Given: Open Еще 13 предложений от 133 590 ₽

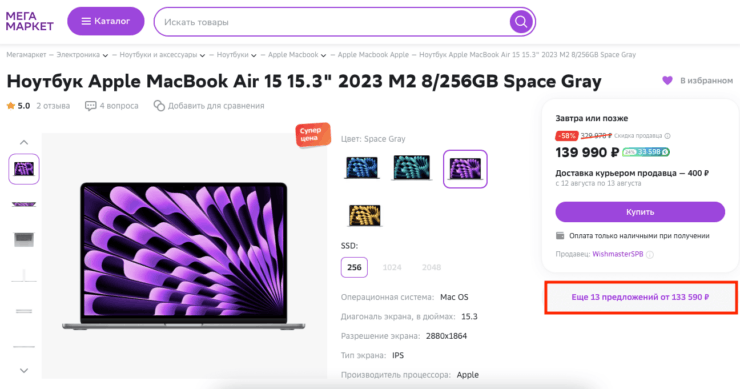Looking at the screenshot, I should 640,297.
